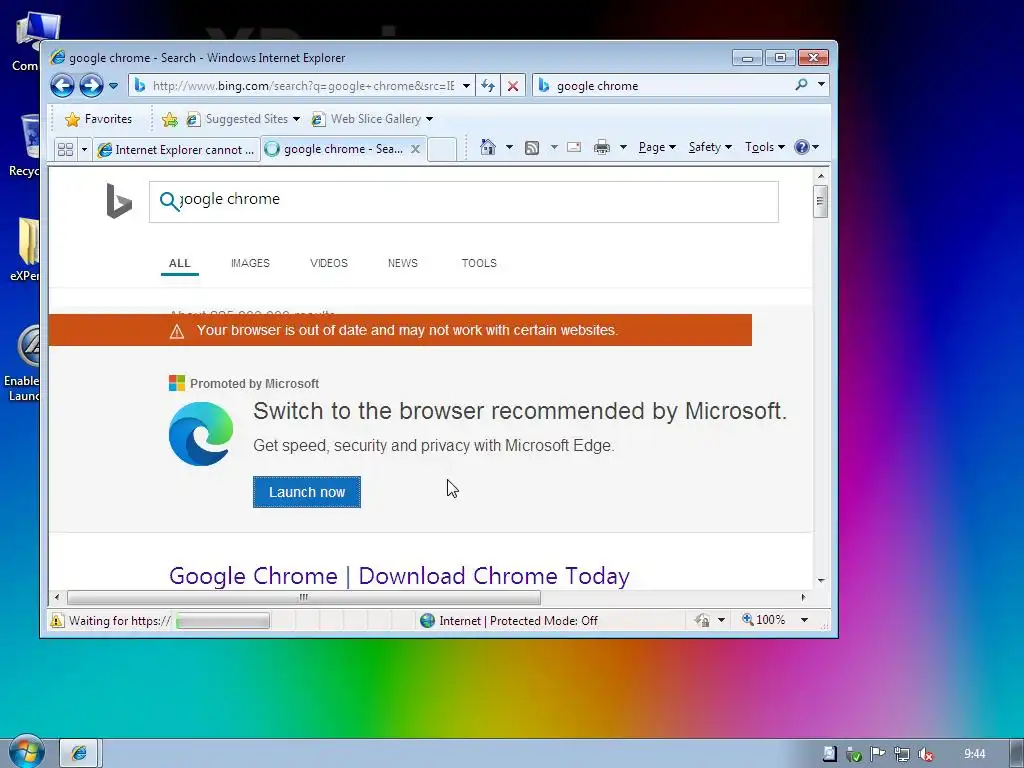Expand the address bar autocomplete dropdown

(466, 86)
